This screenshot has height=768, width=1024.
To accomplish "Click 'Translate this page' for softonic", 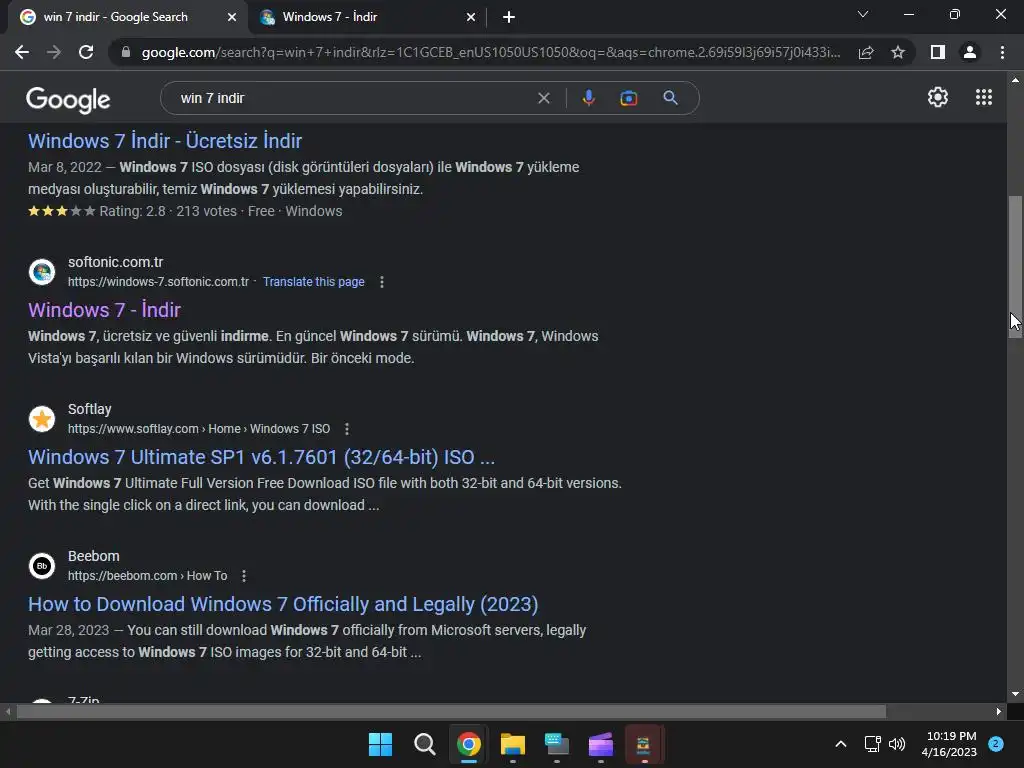I will click(313, 281).
